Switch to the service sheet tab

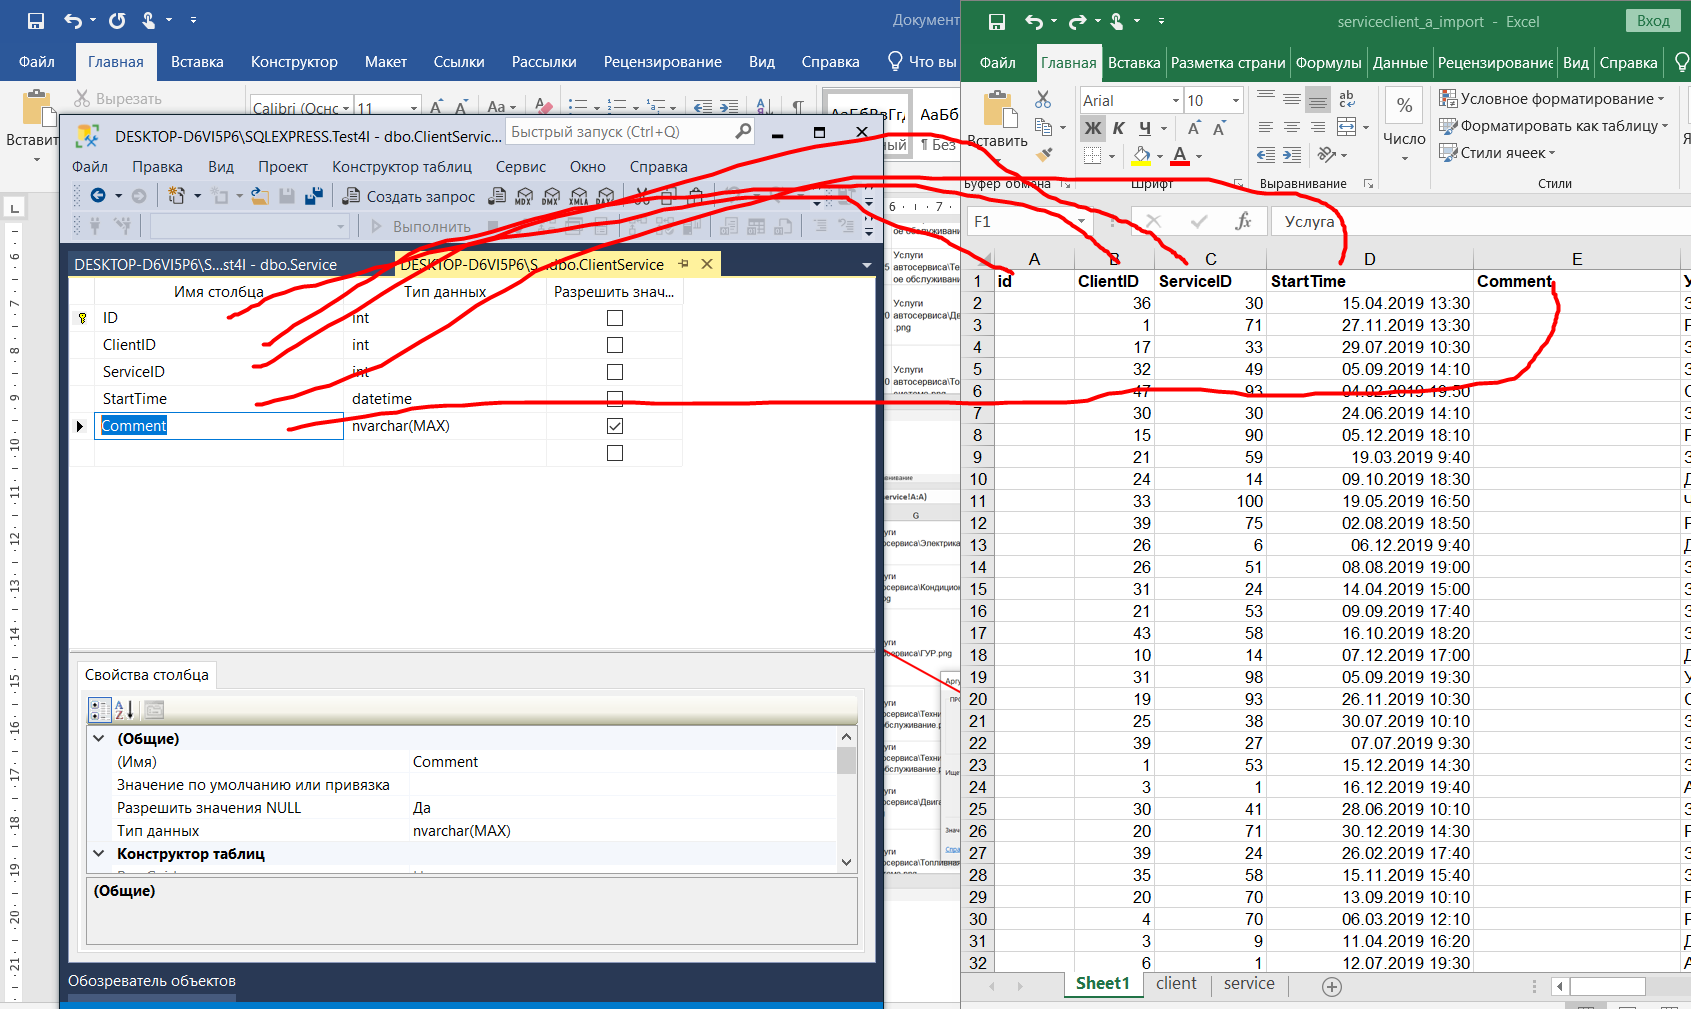coord(1249,983)
